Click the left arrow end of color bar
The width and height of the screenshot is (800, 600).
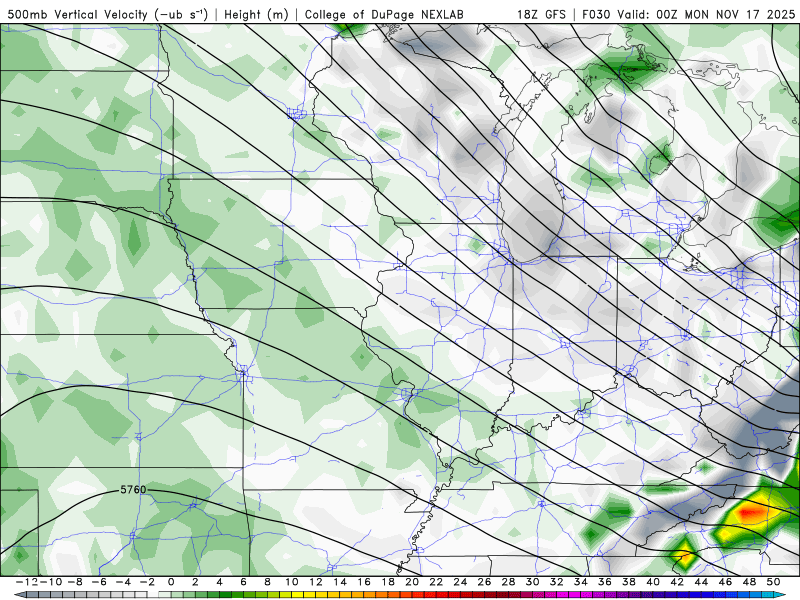tap(19, 595)
